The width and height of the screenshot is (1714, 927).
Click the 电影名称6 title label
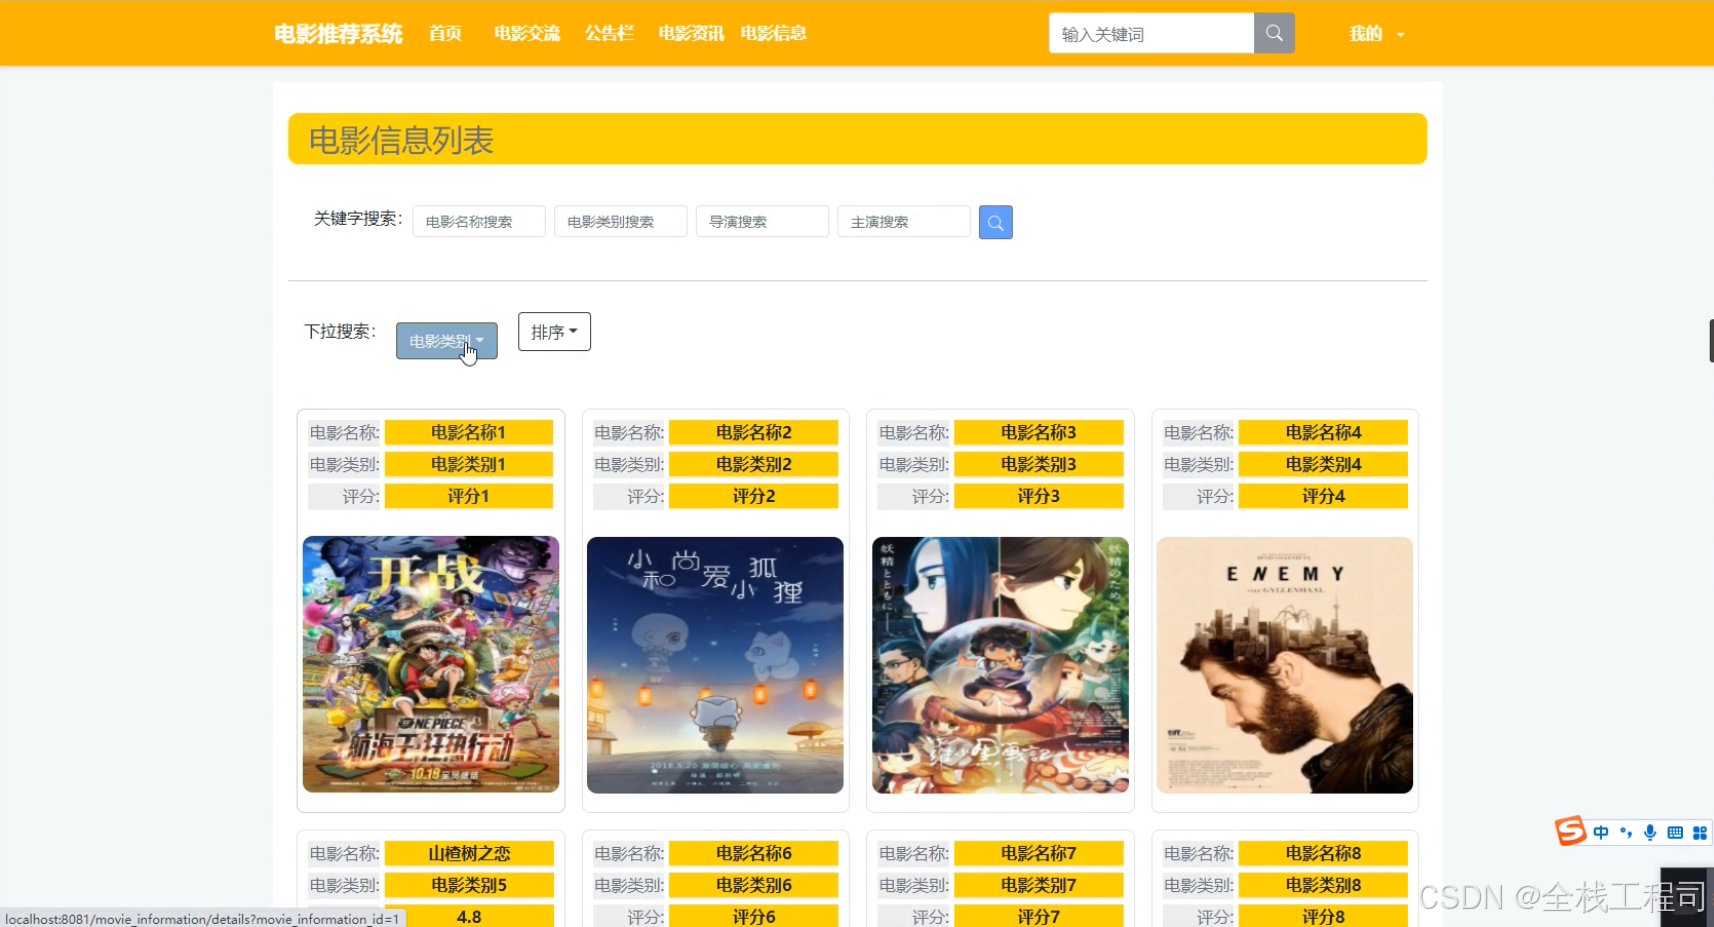click(x=754, y=853)
